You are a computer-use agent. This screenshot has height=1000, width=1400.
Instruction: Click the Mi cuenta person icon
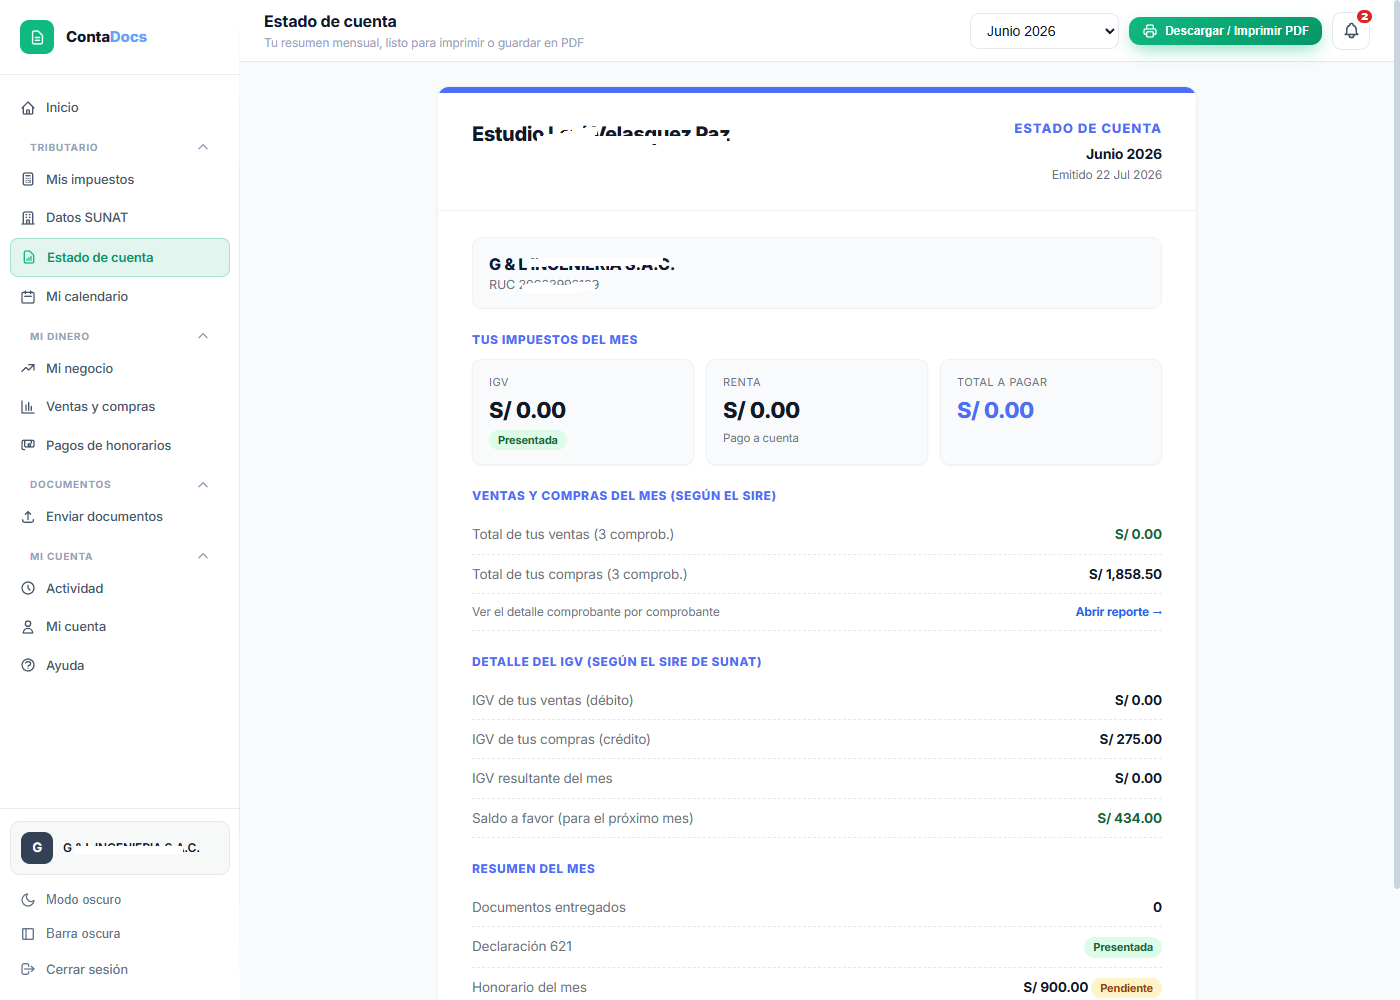click(28, 627)
